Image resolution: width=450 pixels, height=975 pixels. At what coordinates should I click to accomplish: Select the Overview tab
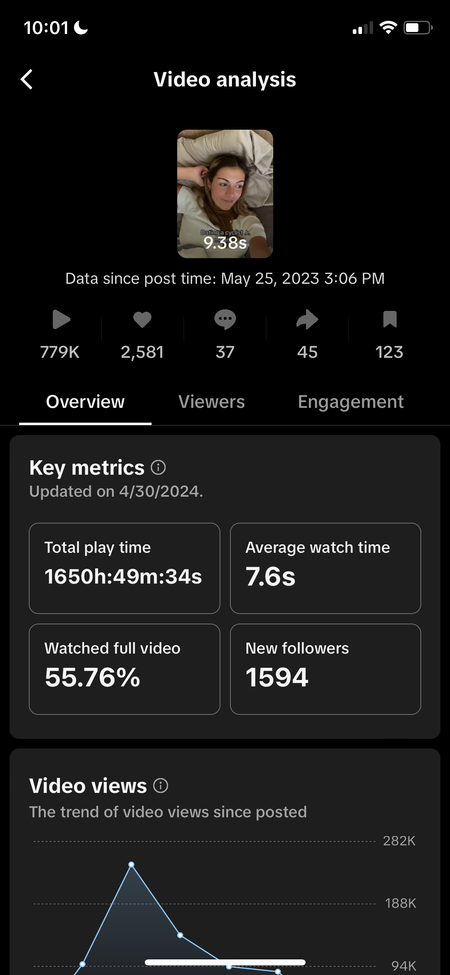85,402
